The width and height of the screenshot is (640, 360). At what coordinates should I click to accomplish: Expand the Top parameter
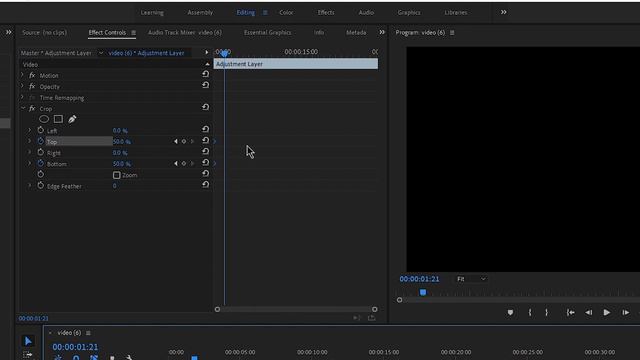coord(29,141)
